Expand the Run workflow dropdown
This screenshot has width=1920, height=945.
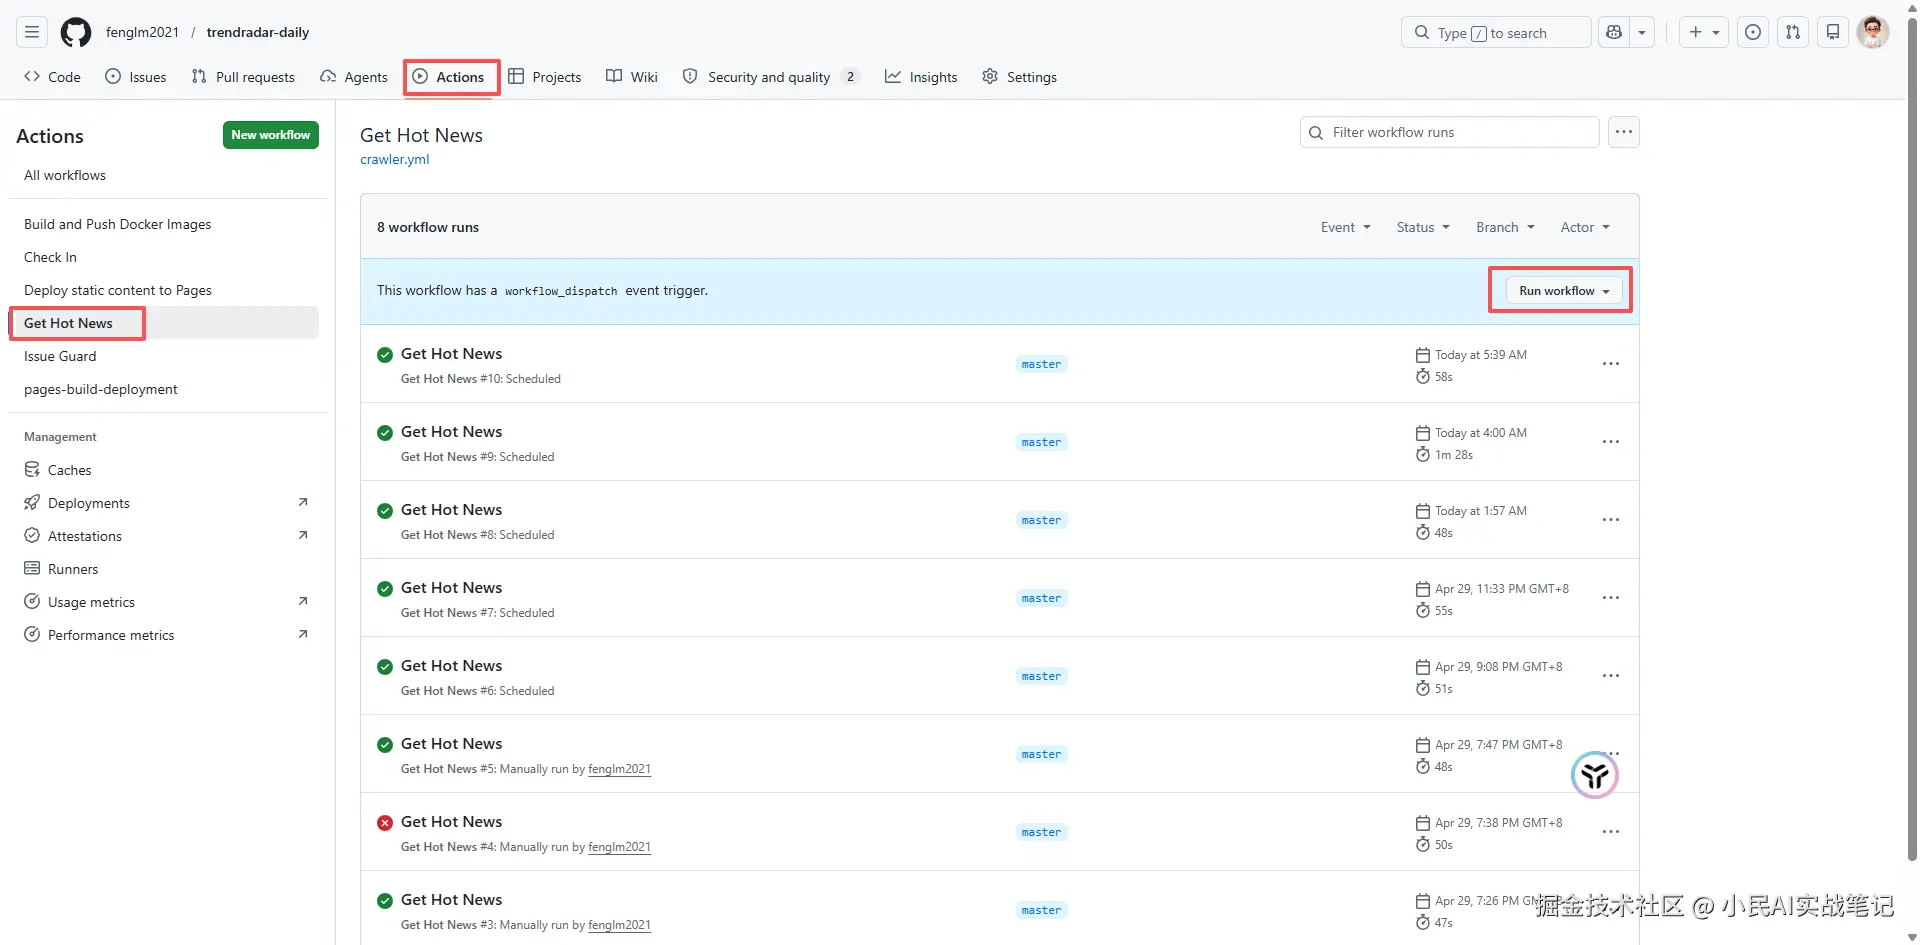1563,291
